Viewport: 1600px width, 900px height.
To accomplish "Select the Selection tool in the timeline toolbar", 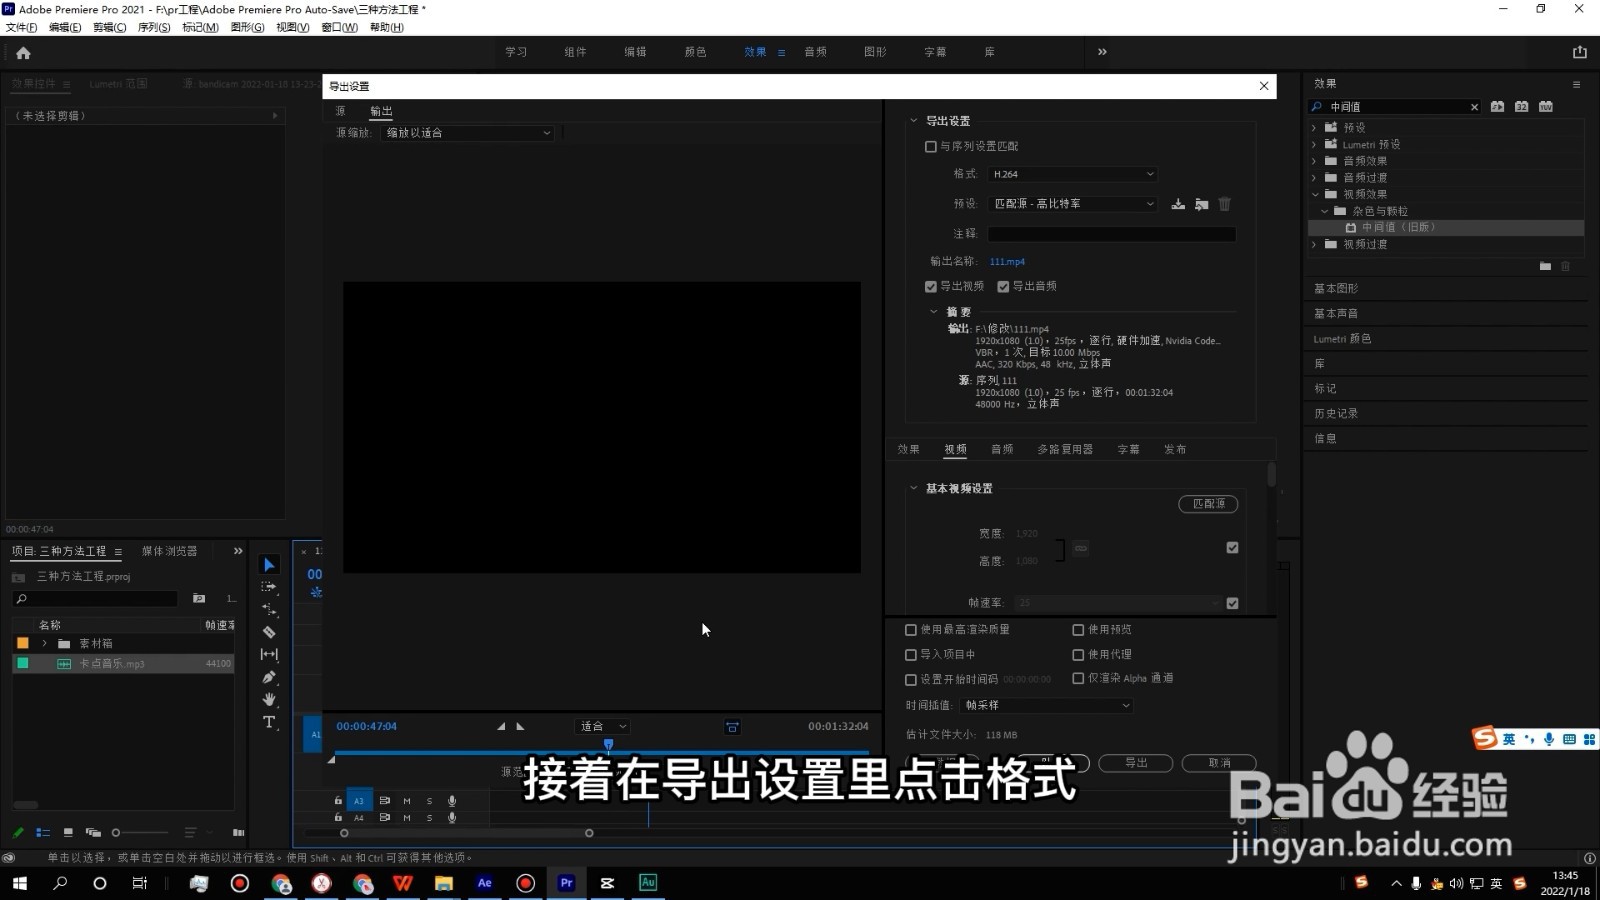I will (x=268, y=563).
